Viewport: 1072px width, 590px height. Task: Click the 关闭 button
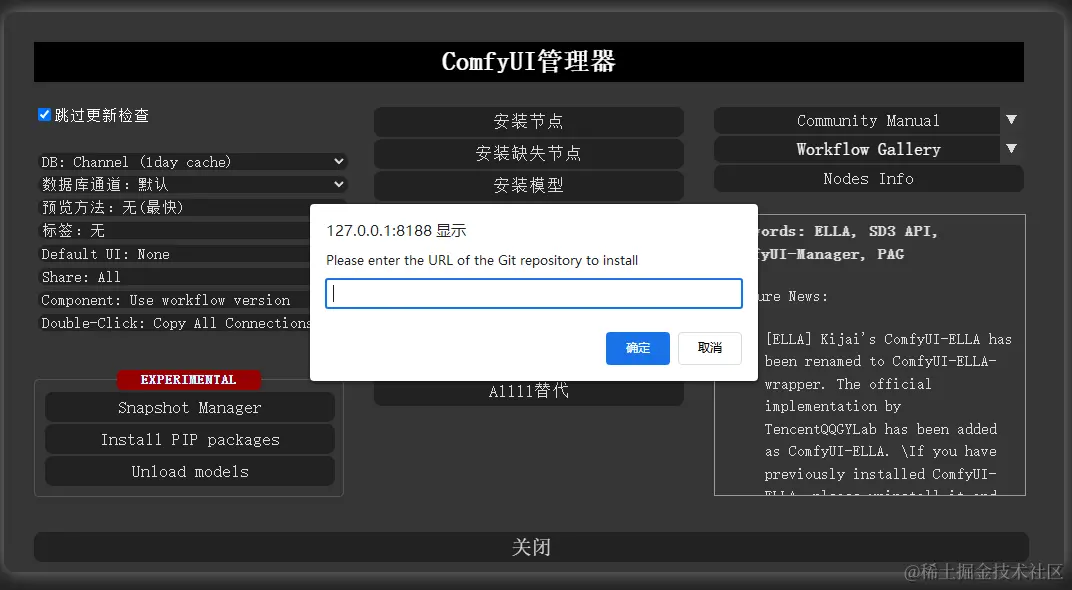click(x=531, y=547)
